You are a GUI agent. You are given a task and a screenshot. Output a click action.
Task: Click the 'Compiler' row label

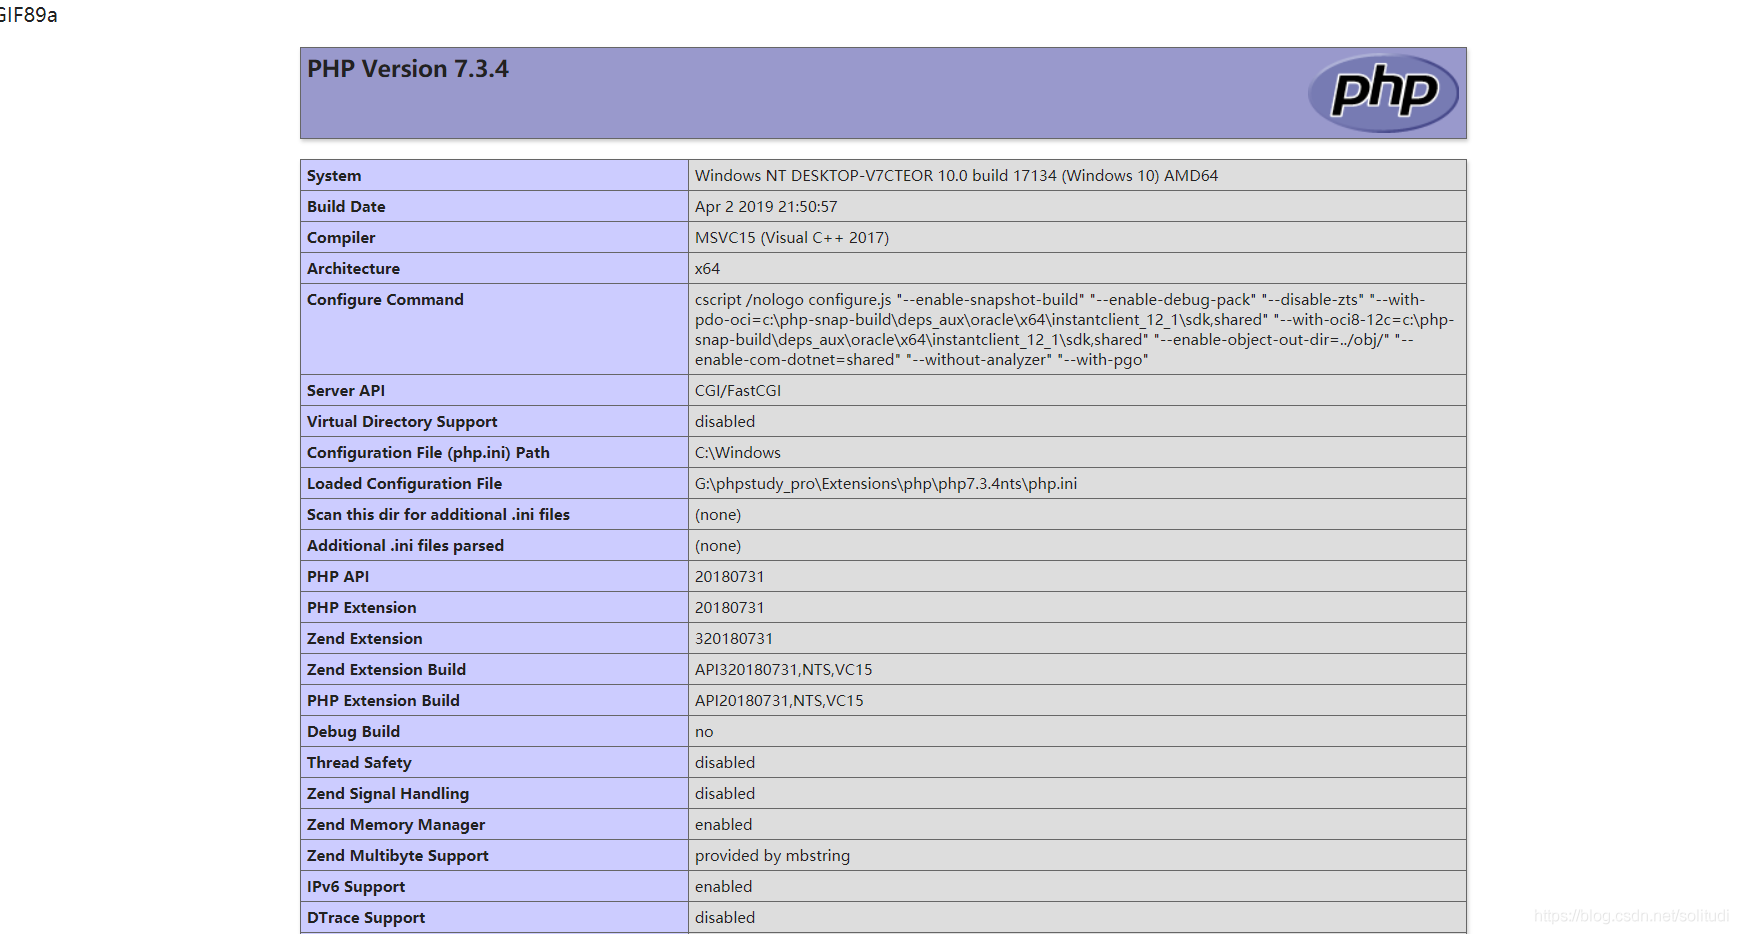341,238
